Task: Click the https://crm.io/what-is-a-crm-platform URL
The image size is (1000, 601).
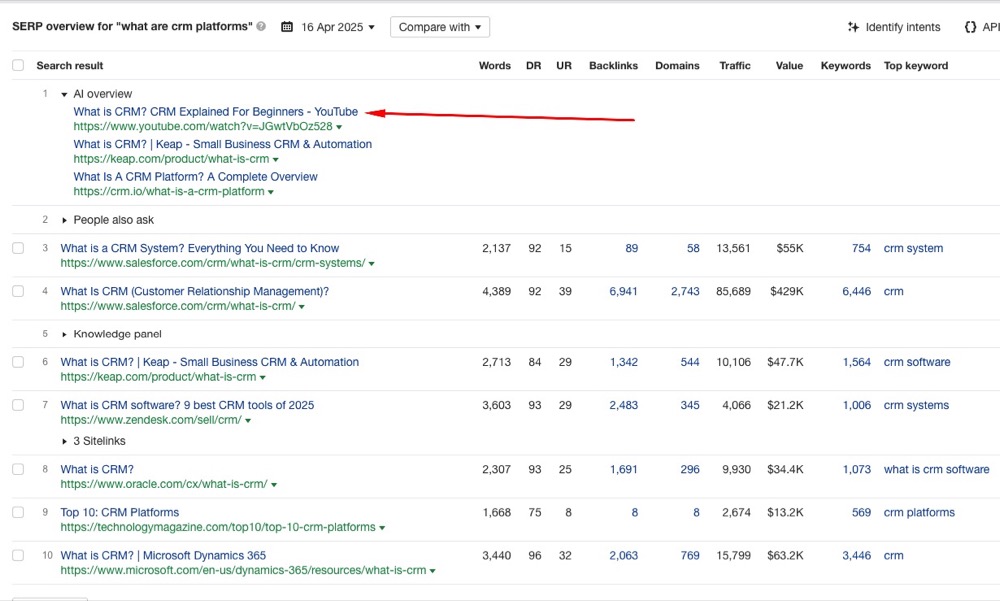Action: point(169,191)
